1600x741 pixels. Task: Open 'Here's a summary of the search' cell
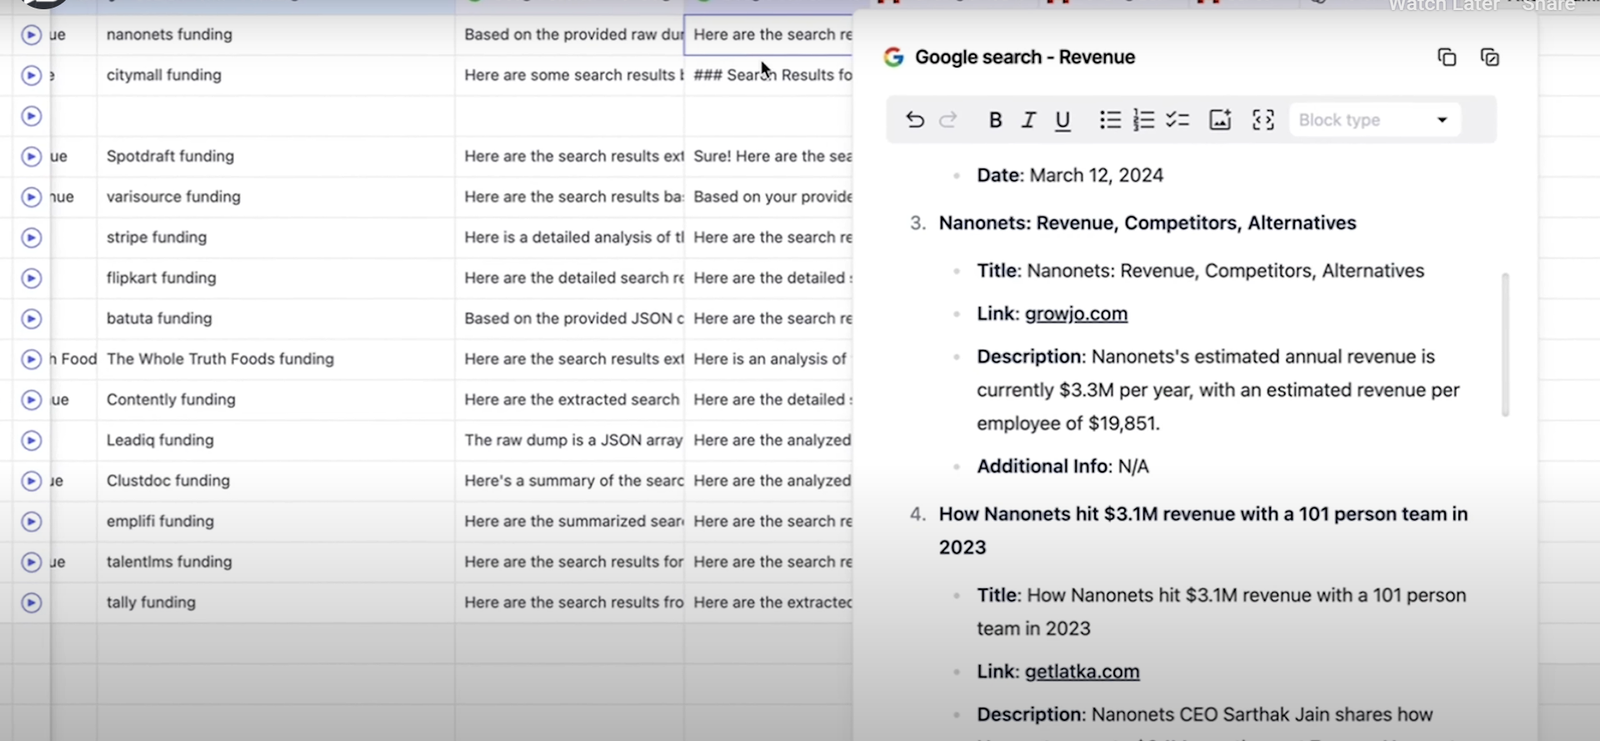point(570,481)
